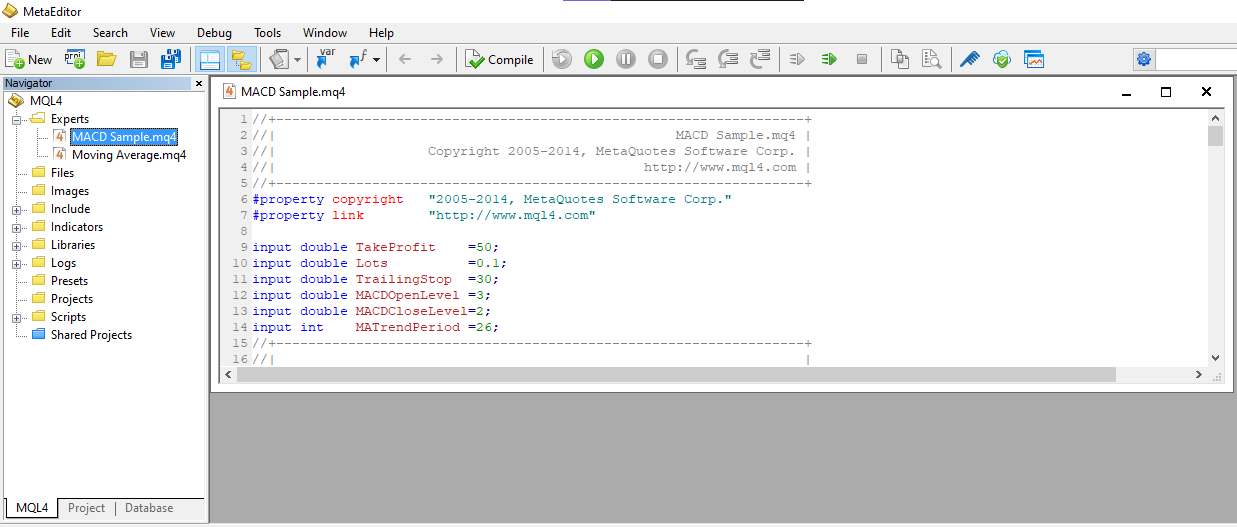Select the Shared Projects folder
Image resolution: width=1237 pixels, height=527 pixels.
91,335
